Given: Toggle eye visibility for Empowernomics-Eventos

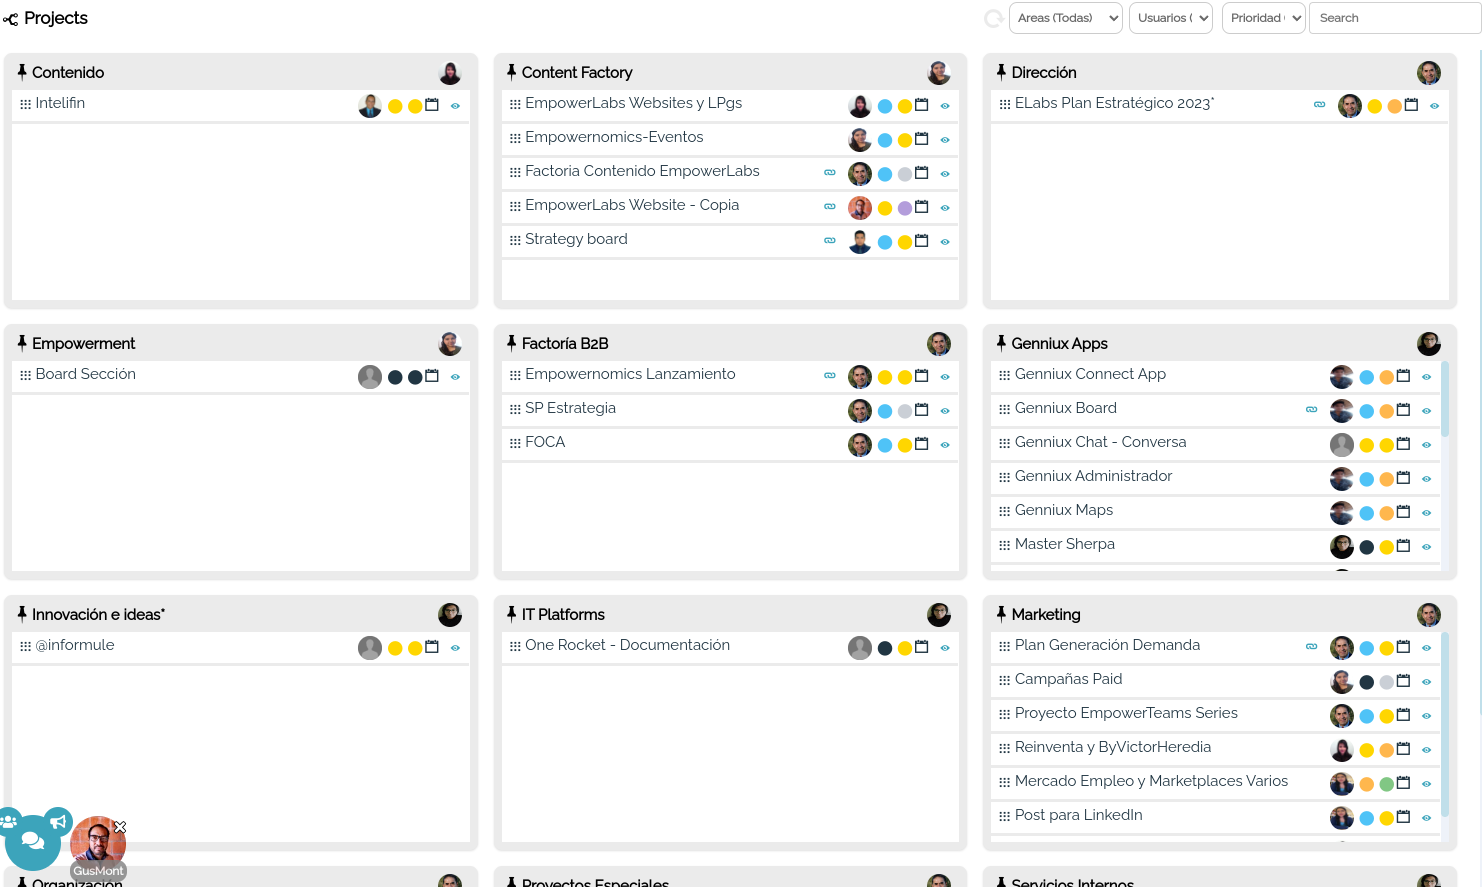Looking at the screenshot, I should [x=945, y=139].
